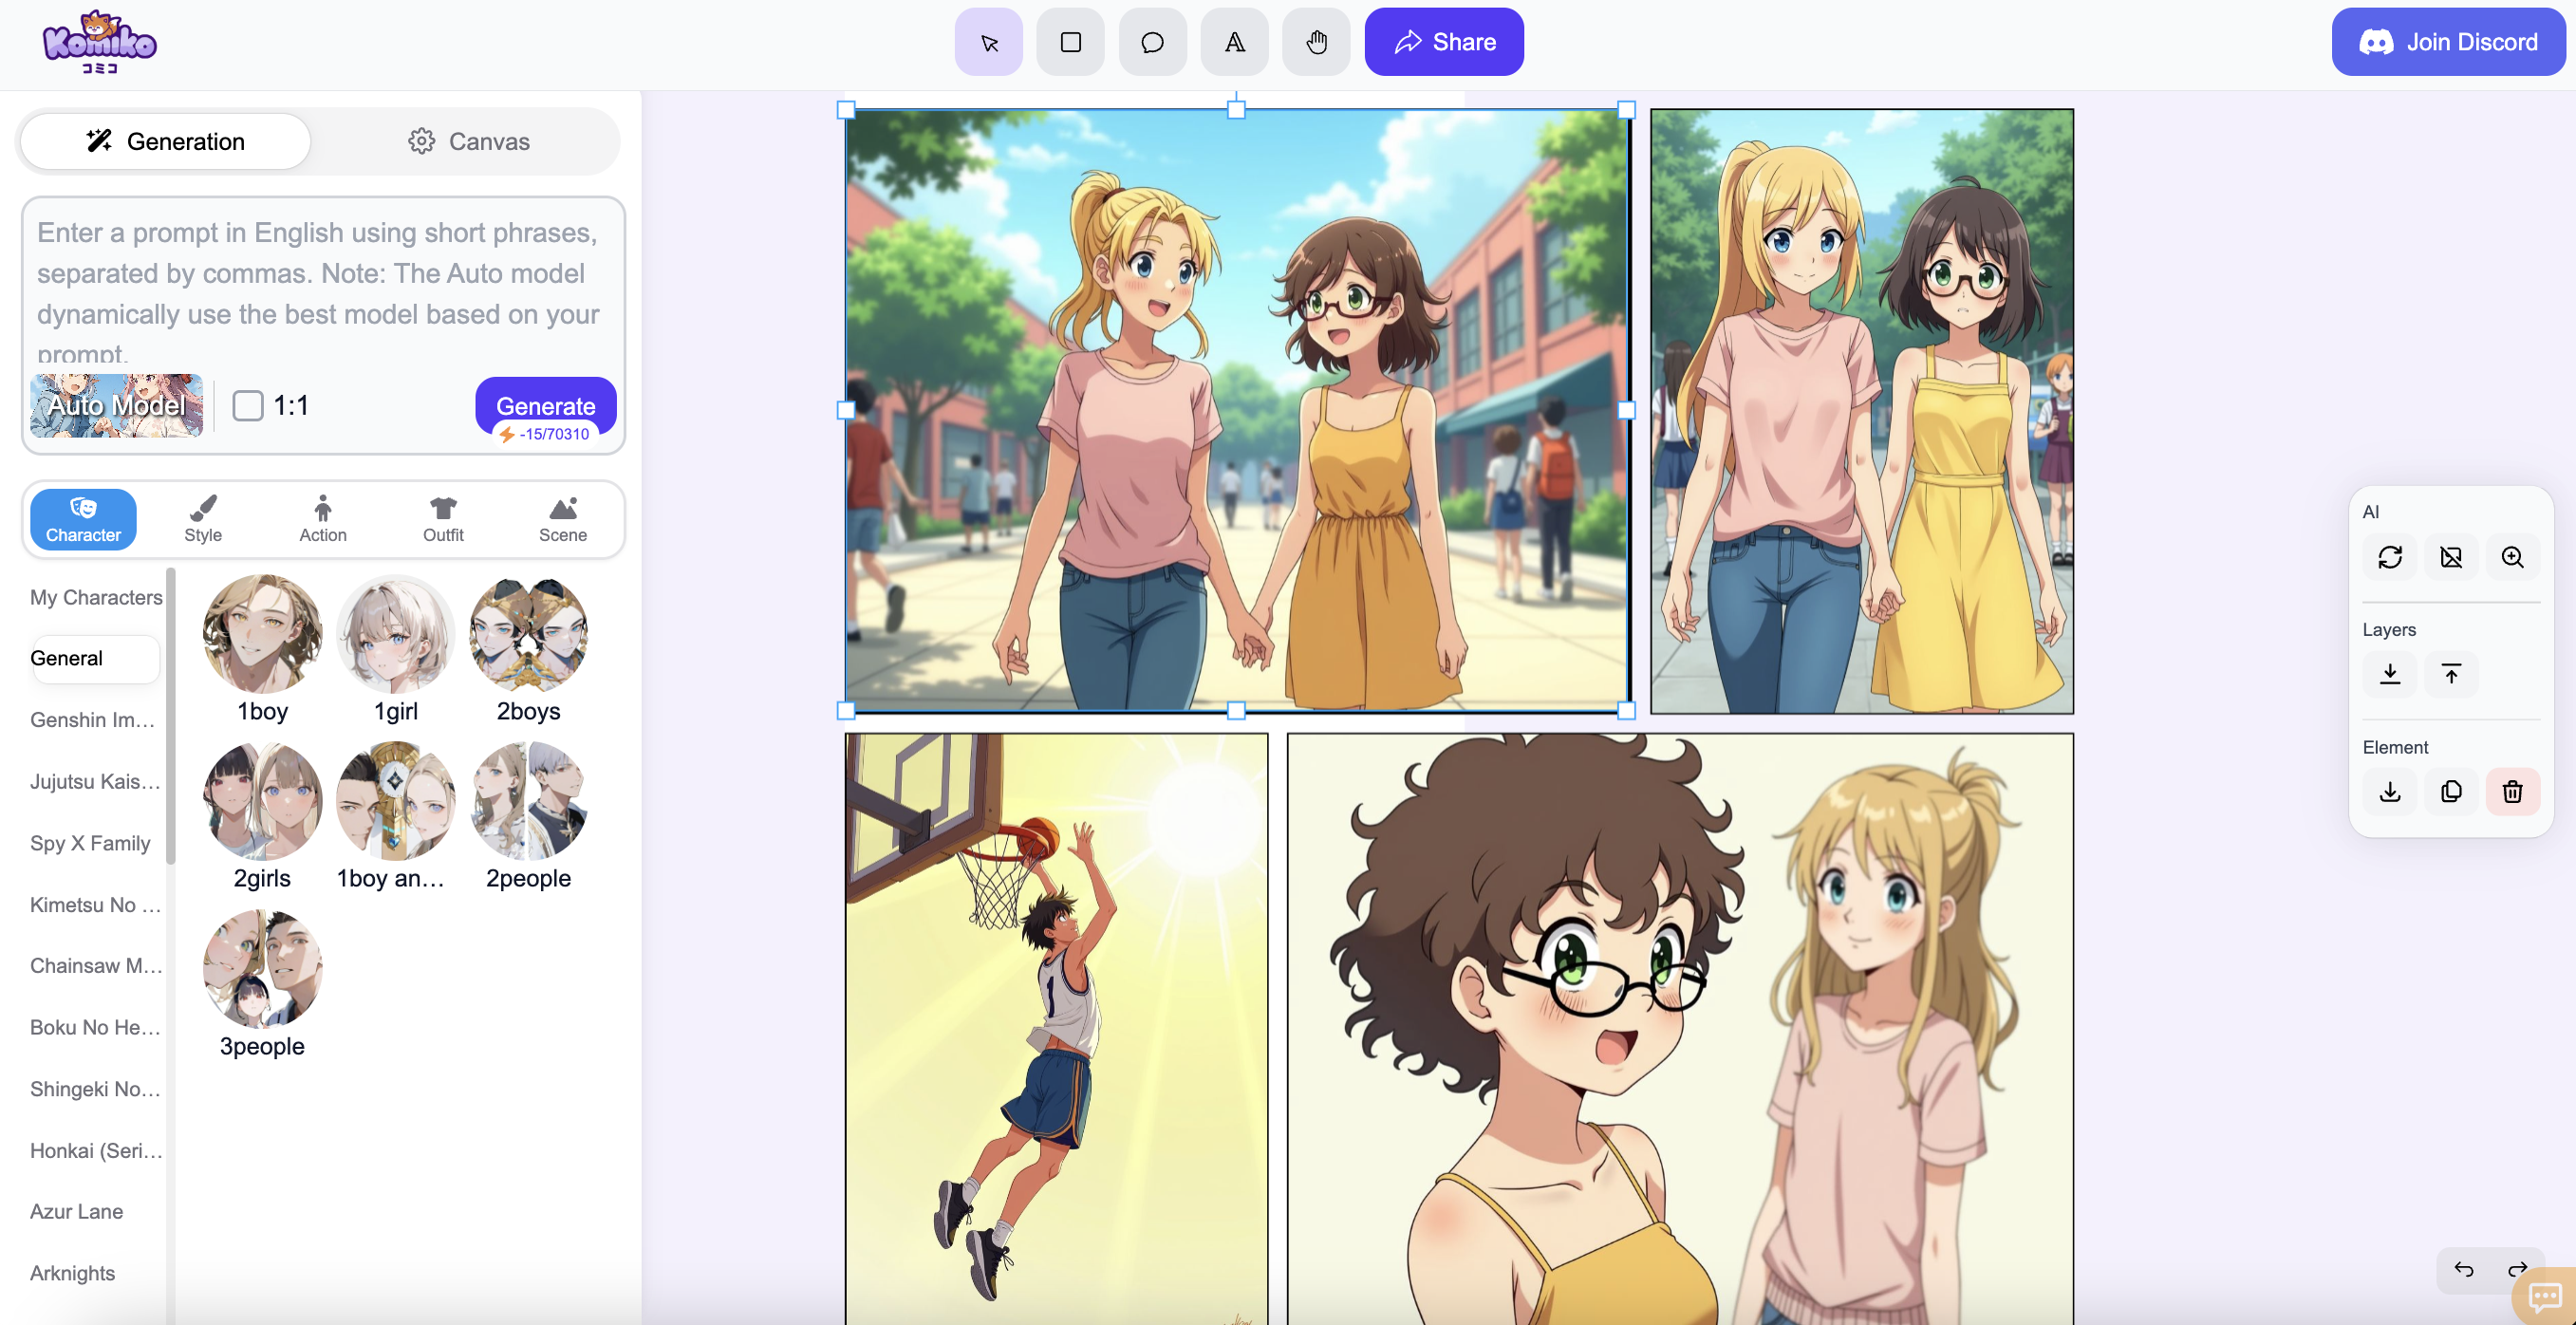Click the AI remove background icon
Image resolution: width=2576 pixels, height=1325 pixels.
(x=2451, y=557)
